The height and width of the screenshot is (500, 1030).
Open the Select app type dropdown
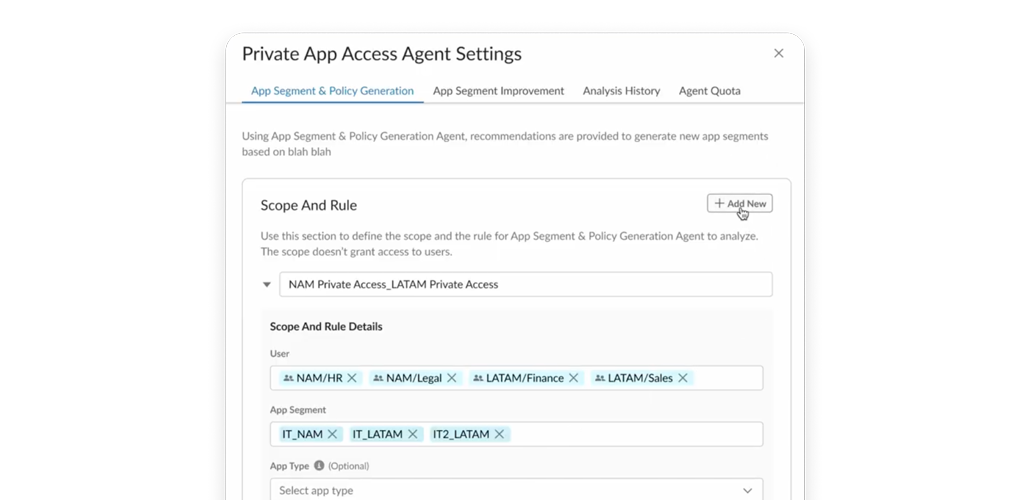(x=516, y=490)
